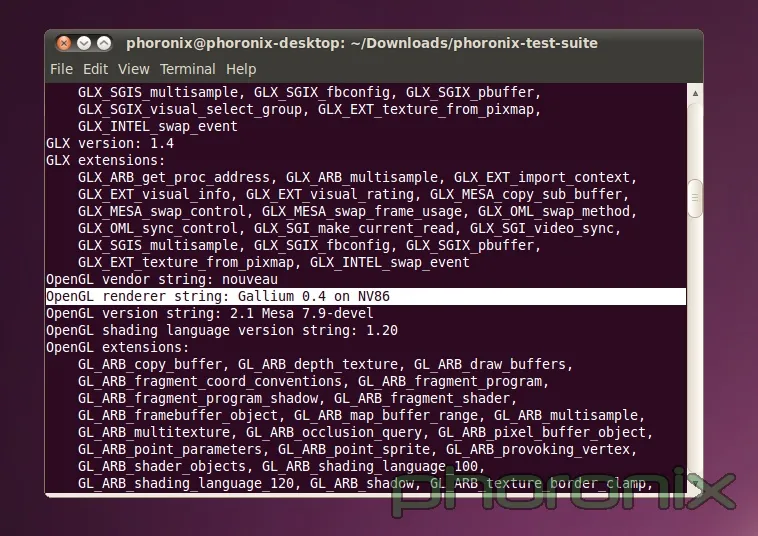The height and width of the screenshot is (536, 758).
Task: Click the scrollbar up arrow
Action: (x=695, y=93)
